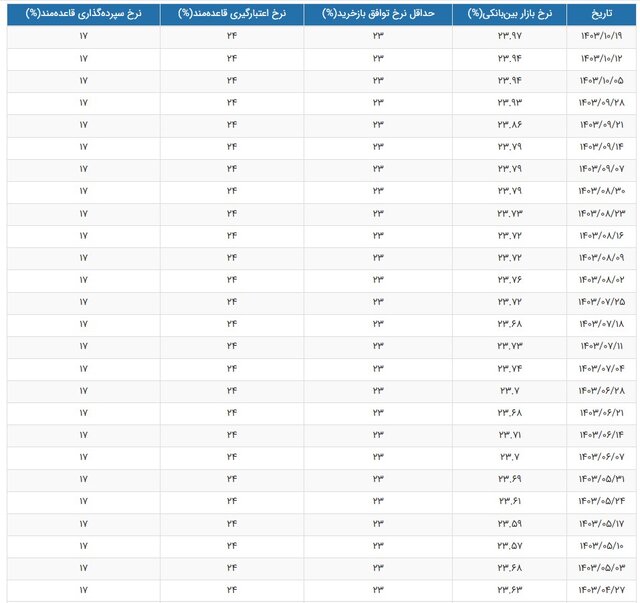Click deposit rate cell in ۱۴۰۳/۰۵/۰۳ row
This screenshot has width=640, height=603.
[83, 566]
